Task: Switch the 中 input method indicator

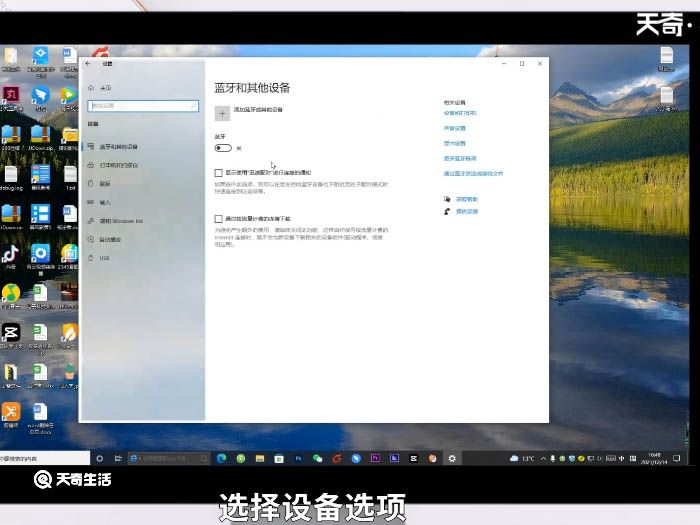Action: (x=621, y=458)
